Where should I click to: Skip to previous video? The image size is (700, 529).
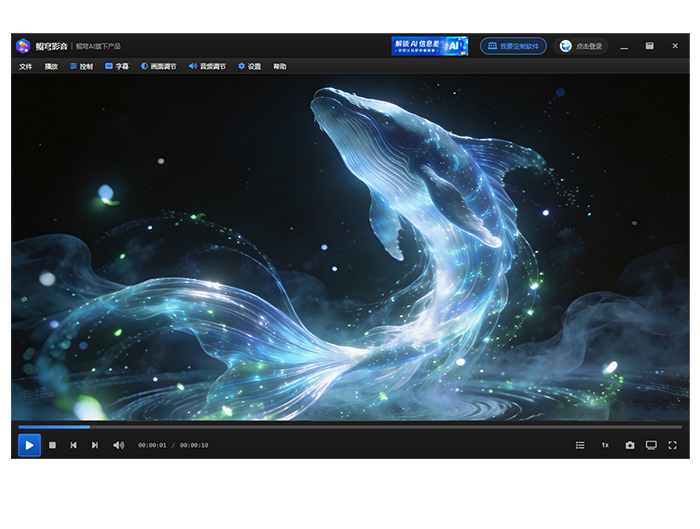73,445
